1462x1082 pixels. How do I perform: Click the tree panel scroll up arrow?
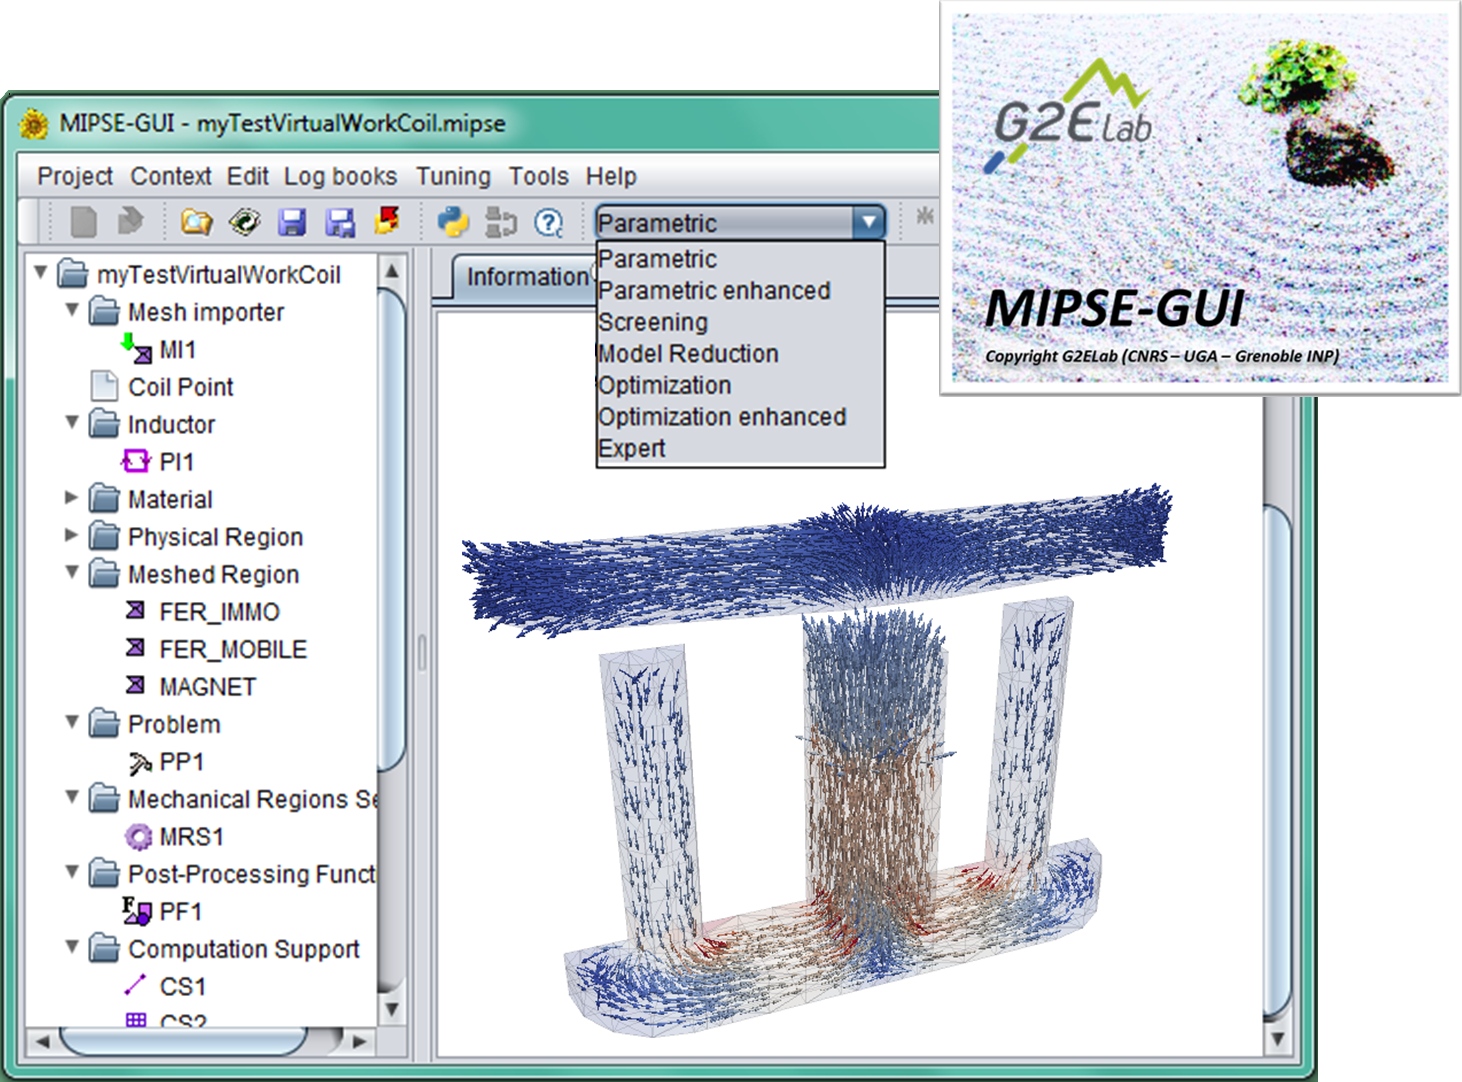pyautogui.click(x=392, y=270)
